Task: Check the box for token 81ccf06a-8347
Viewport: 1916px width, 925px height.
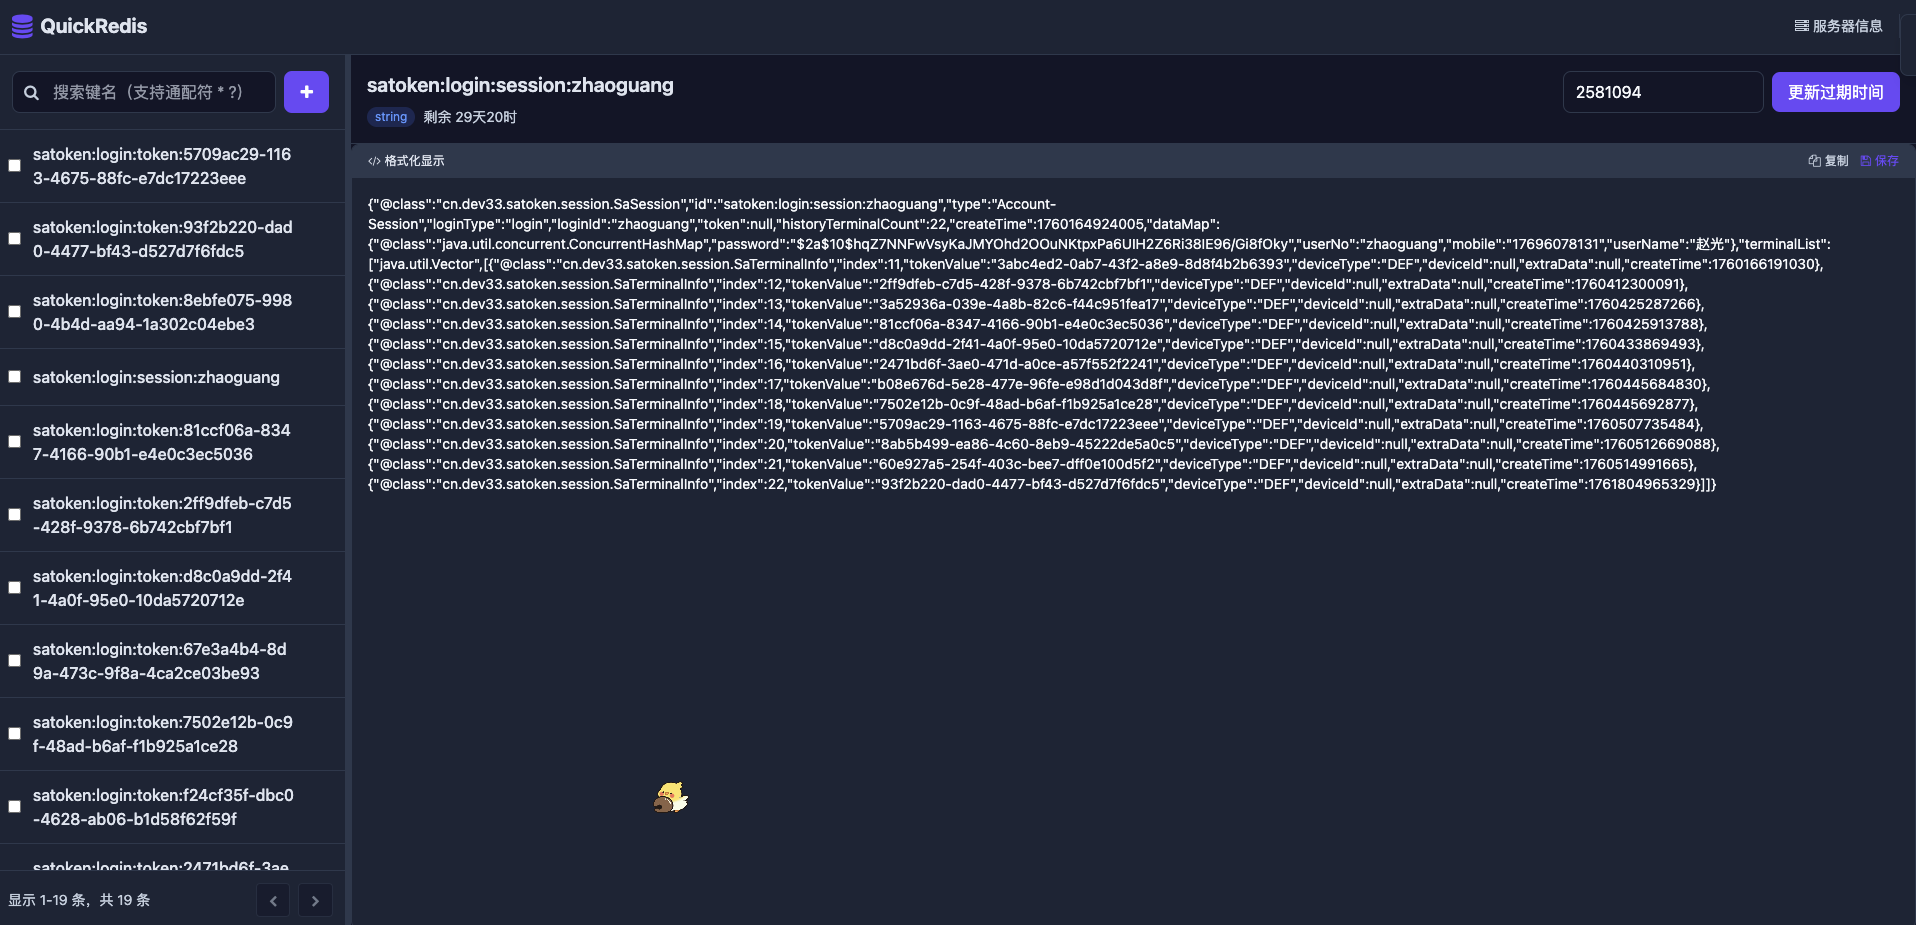Action: click(x=15, y=442)
